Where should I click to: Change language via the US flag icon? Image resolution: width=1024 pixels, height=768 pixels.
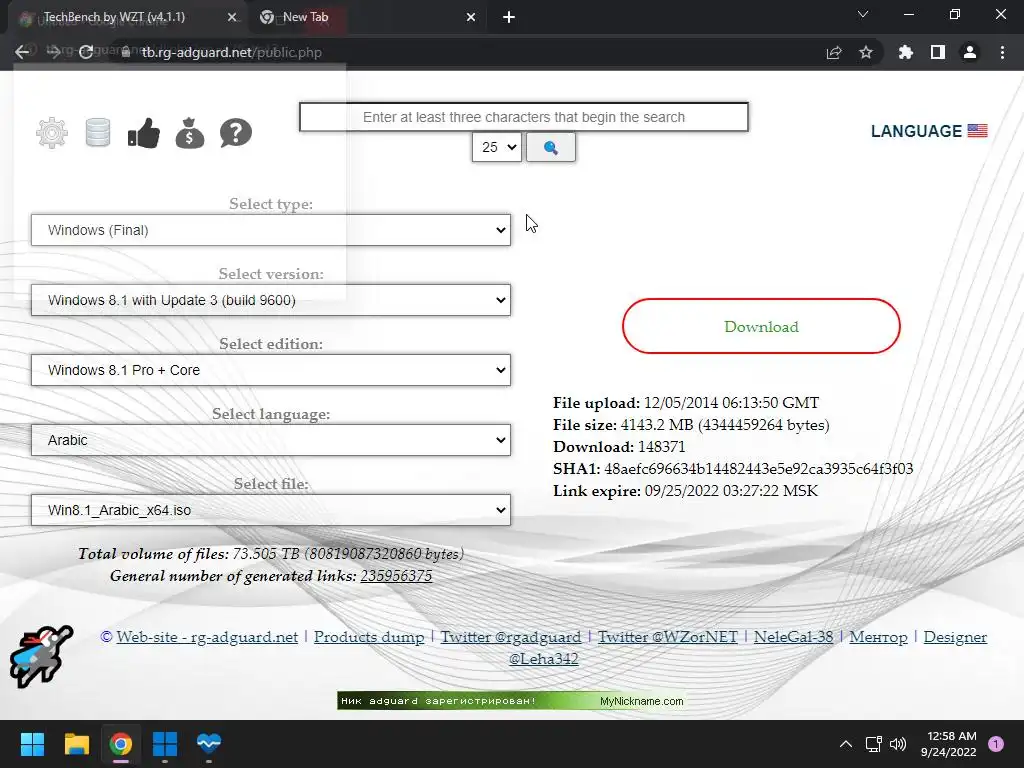click(977, 131)
